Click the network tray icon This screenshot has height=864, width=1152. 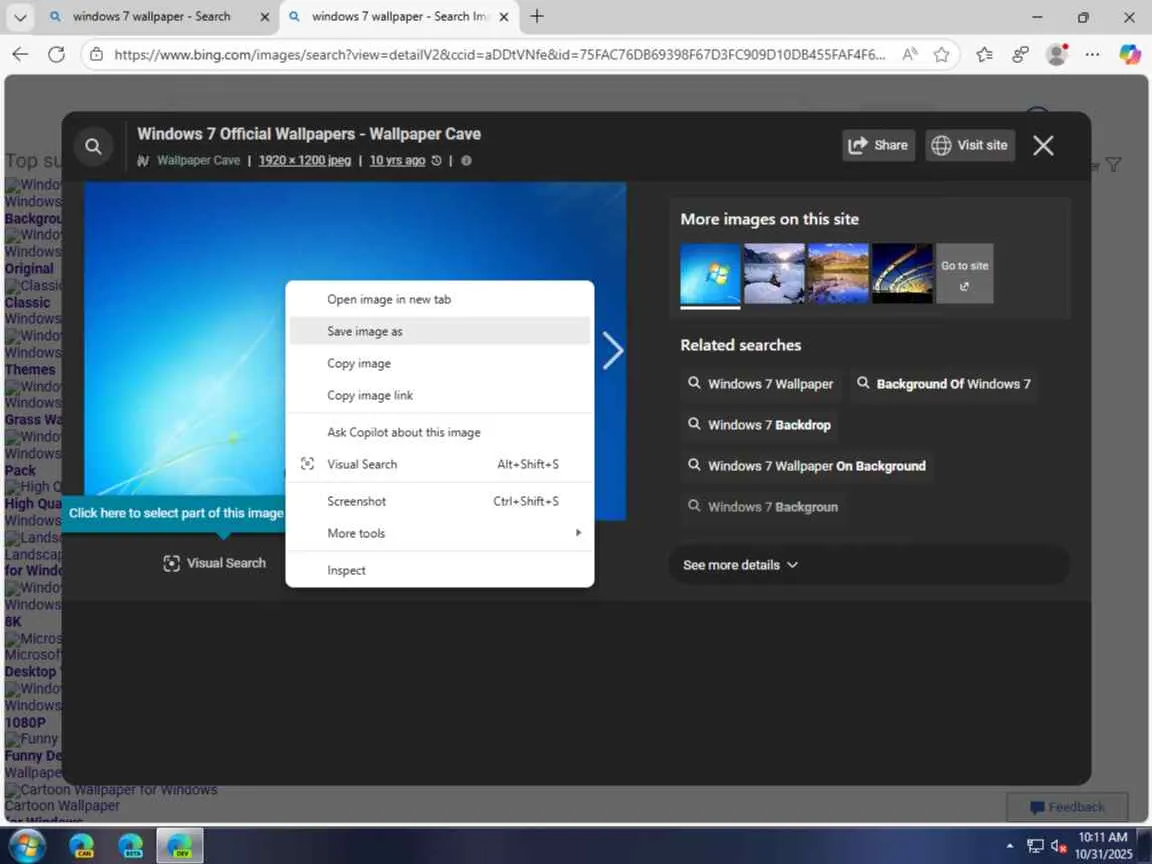[1035, 846]
